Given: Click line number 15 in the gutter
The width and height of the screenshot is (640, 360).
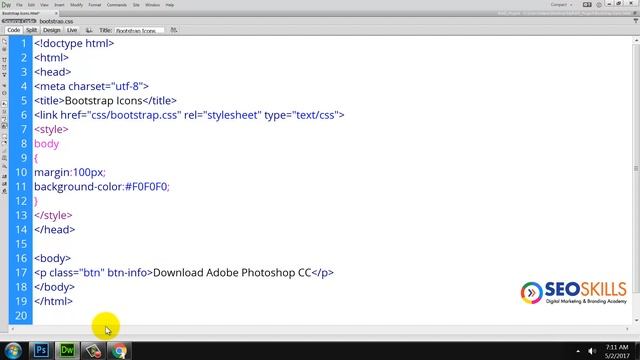Looking at the screenshot, I should click(21, 244).
